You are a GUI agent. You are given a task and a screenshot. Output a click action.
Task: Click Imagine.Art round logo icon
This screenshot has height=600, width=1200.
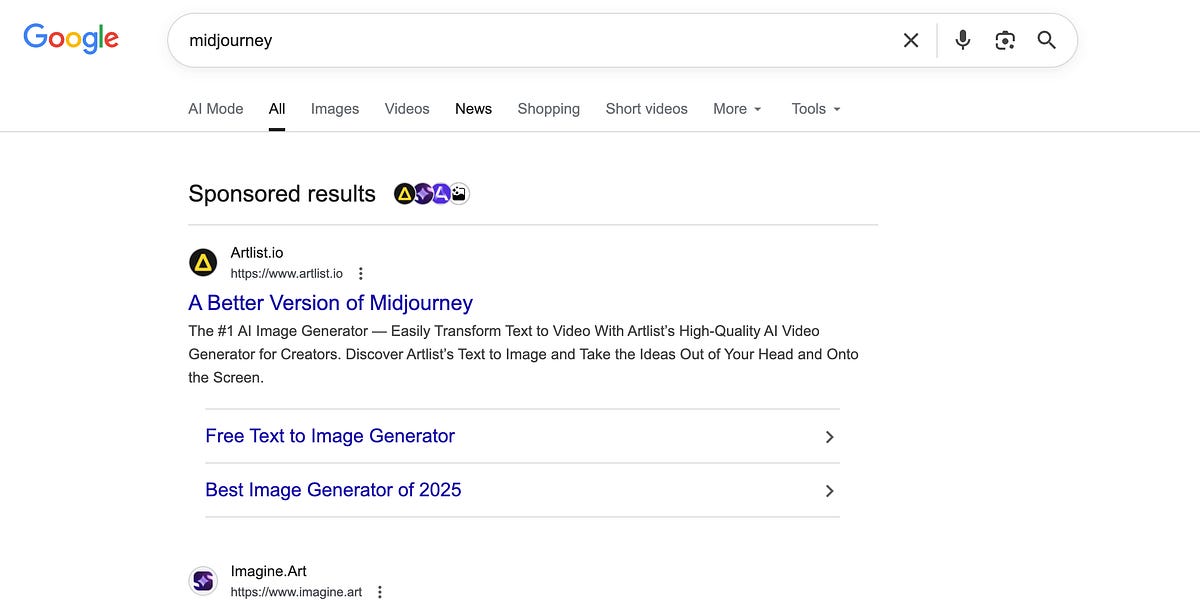203,581
